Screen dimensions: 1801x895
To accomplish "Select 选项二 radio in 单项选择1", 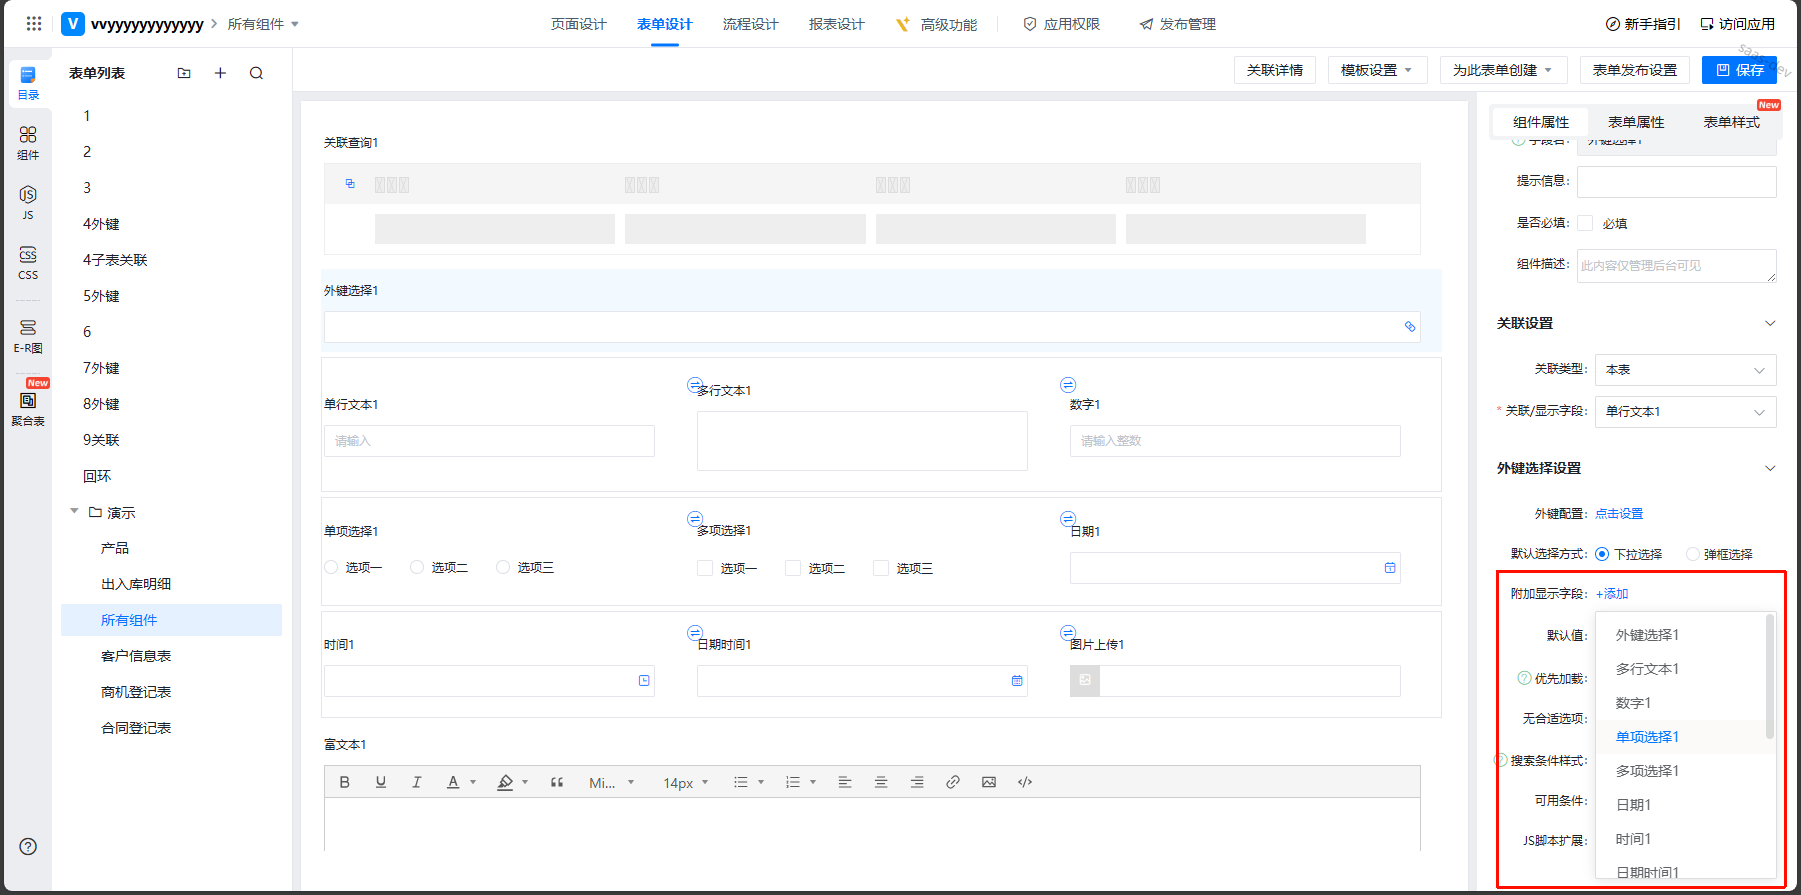I will (x=417, y=567).
